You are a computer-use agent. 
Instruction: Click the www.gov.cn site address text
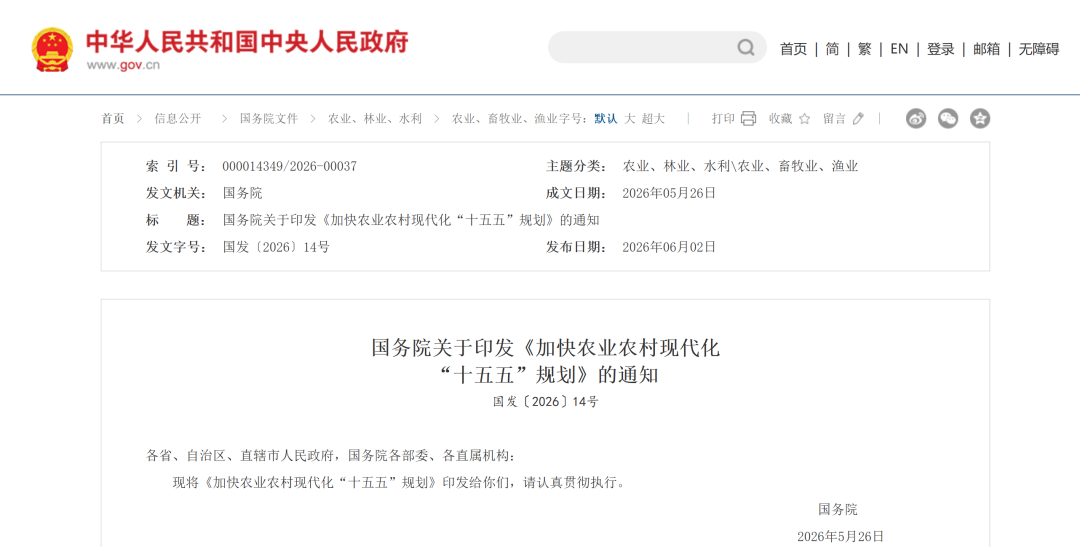(x=123, y=65)
